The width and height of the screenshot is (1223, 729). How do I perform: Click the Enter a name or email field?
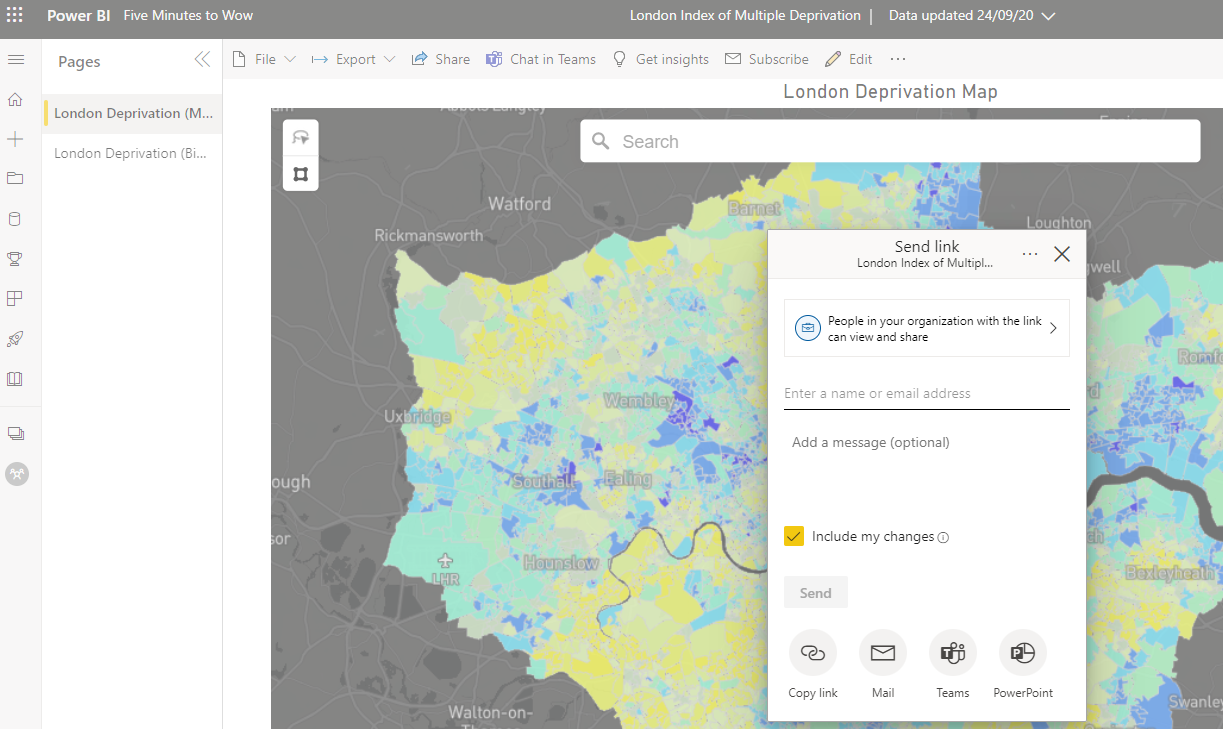[x=926, y=394]
